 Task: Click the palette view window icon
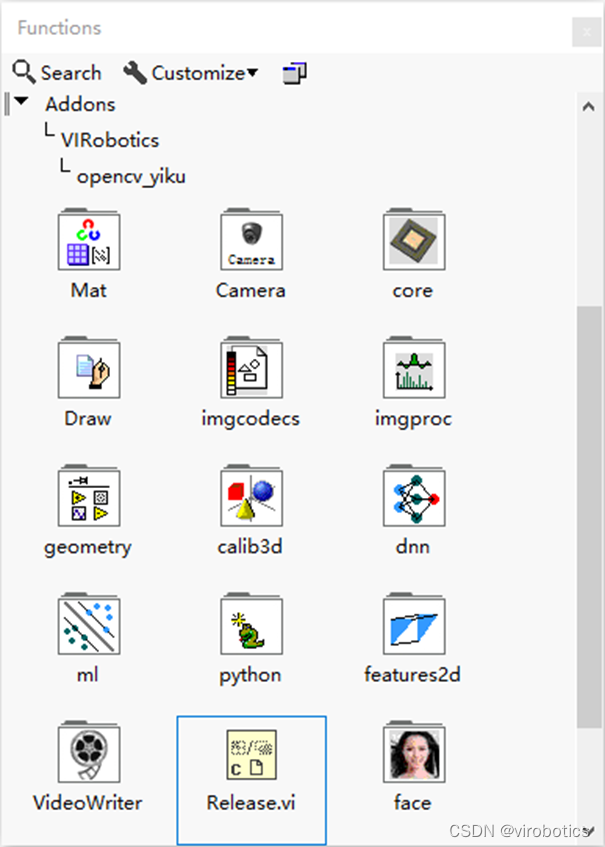(294, 73)
